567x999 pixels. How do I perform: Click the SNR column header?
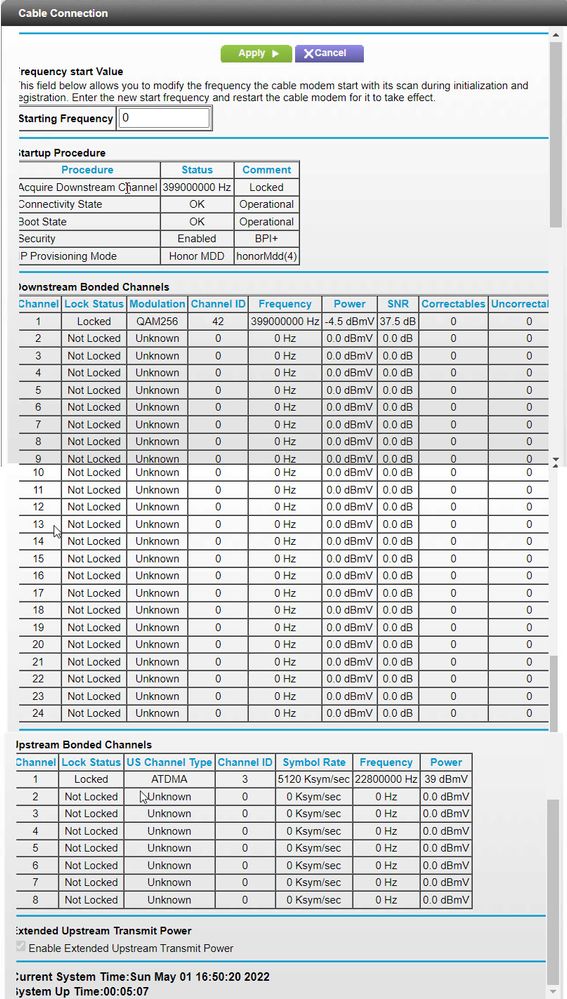398,304
